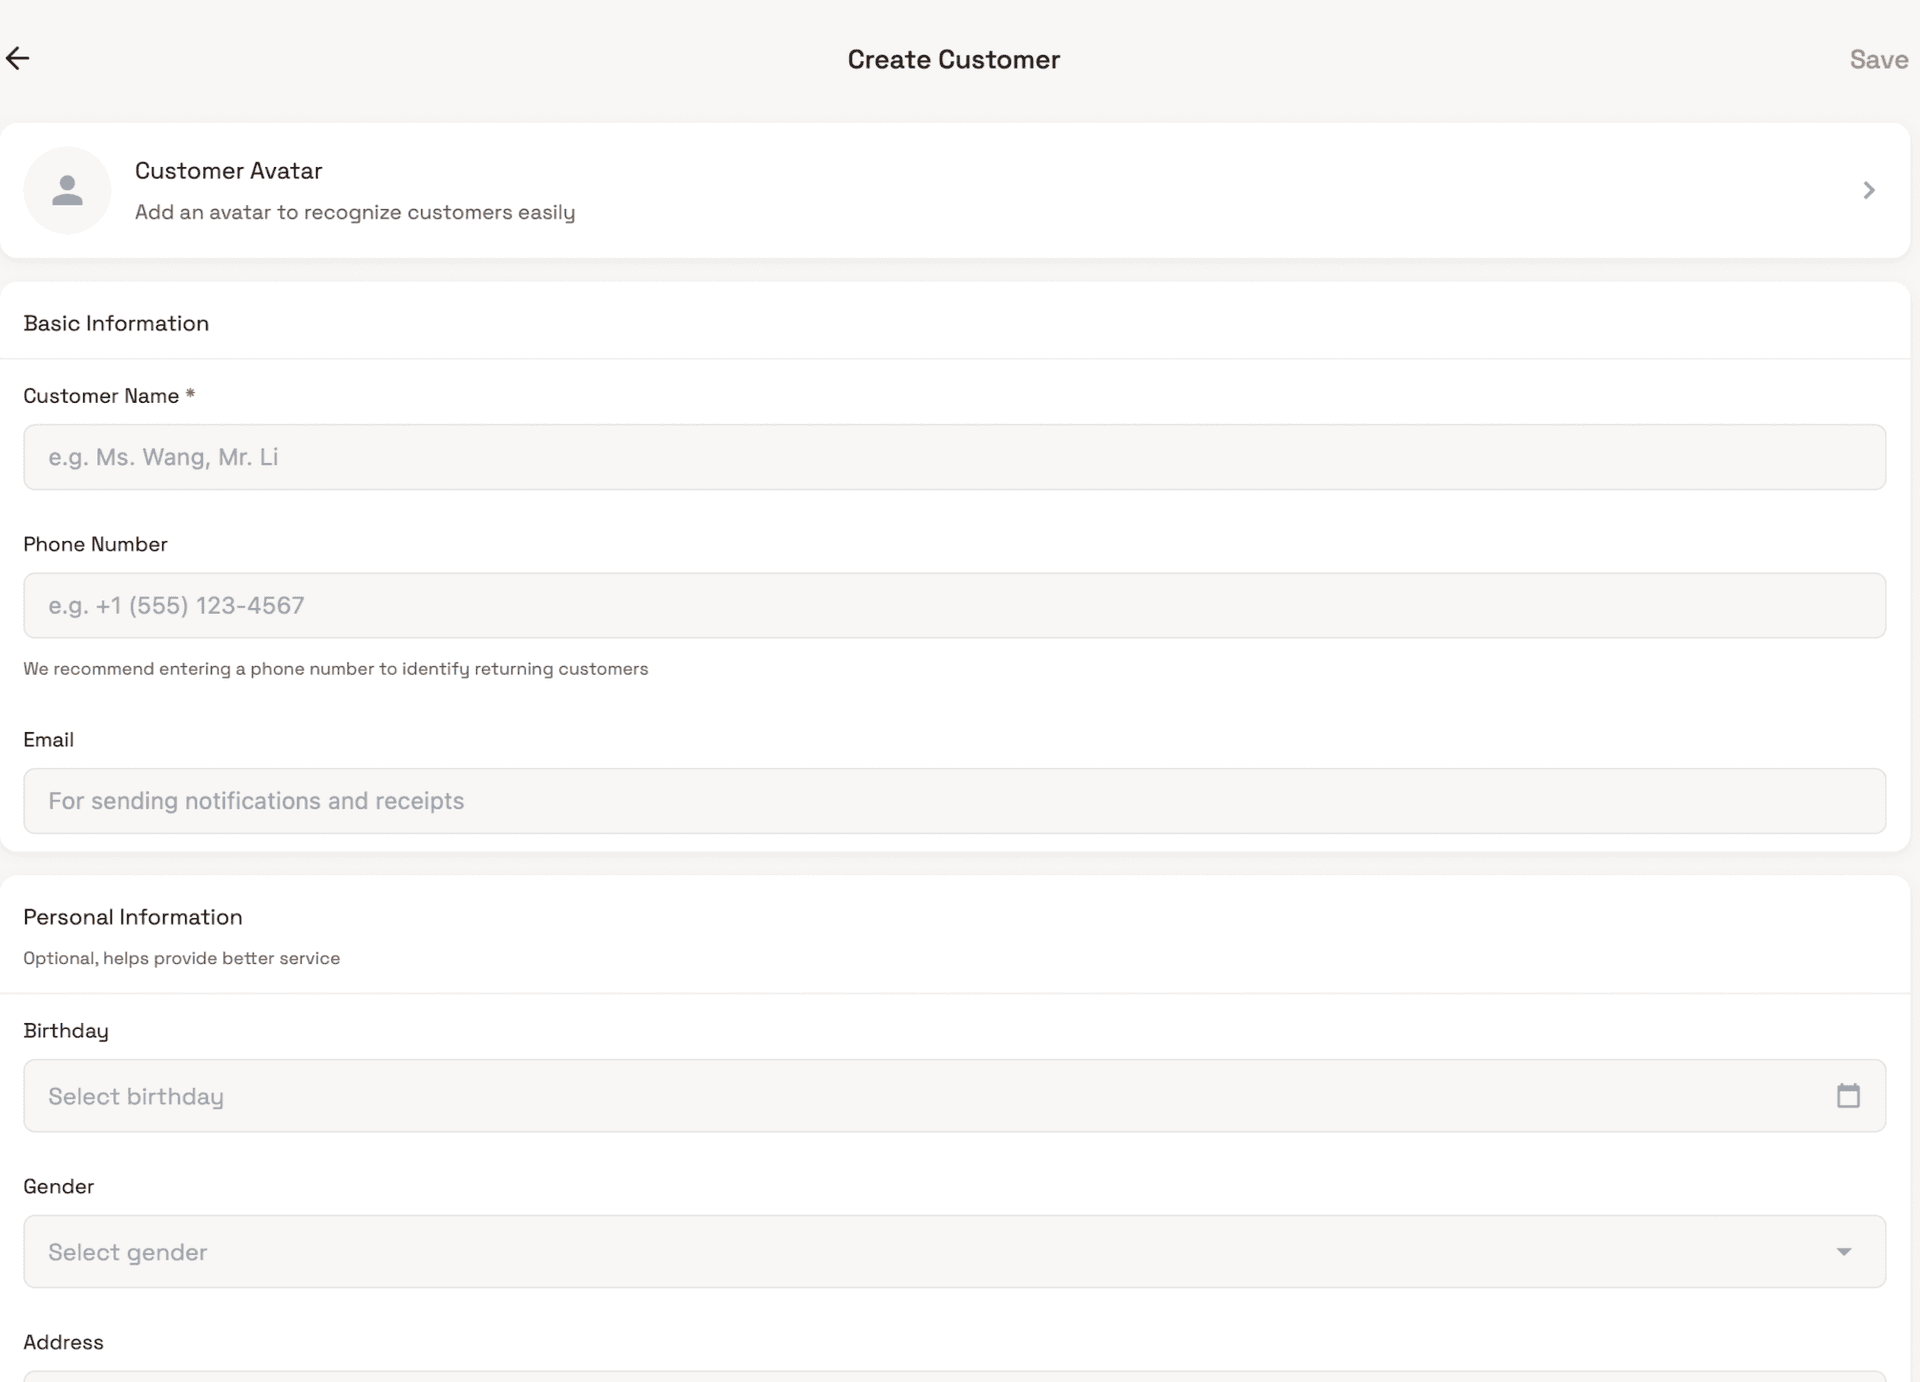Open Customer Avatar via right chevron
Viewport: 1920px width, 1382px height.
[1868, 190]
